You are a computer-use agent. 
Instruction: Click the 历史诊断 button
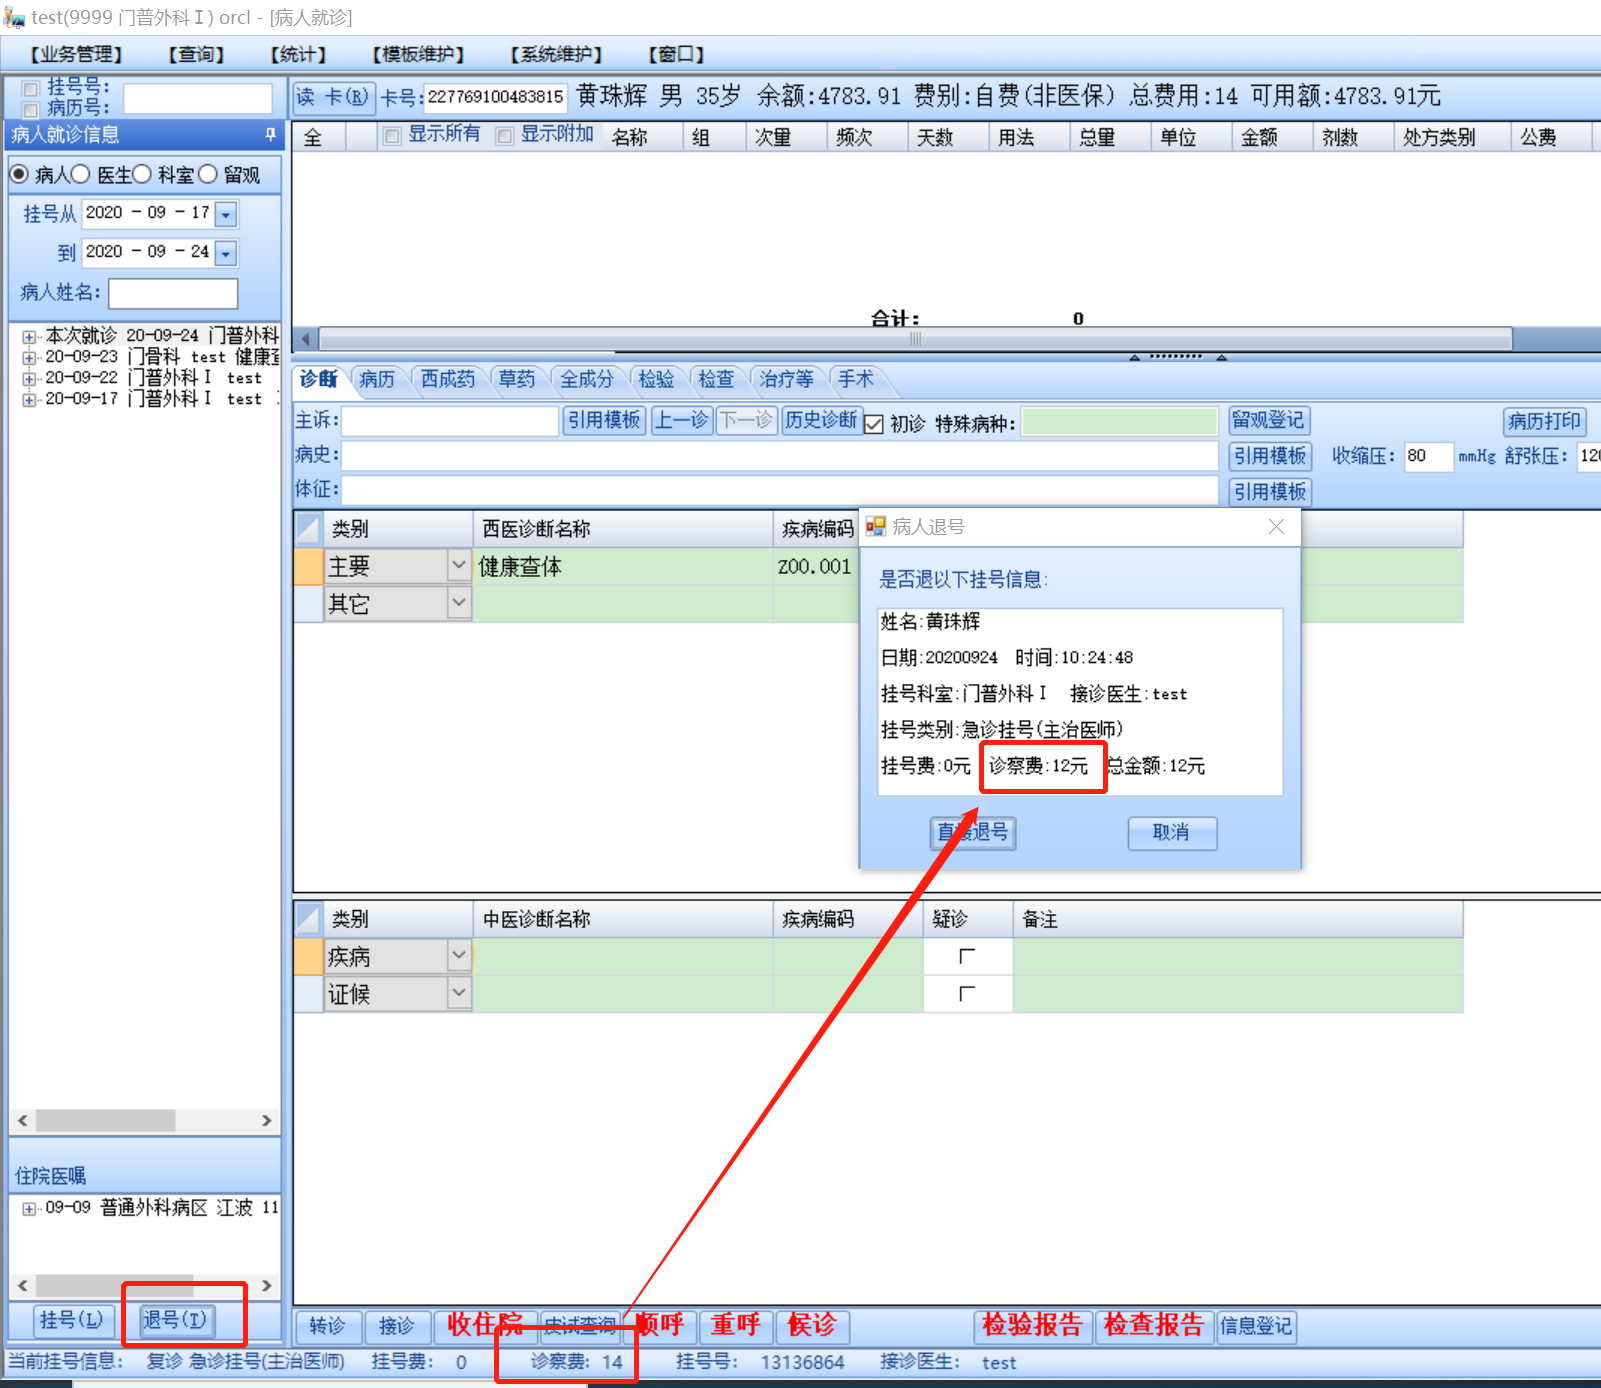(821, 420)
